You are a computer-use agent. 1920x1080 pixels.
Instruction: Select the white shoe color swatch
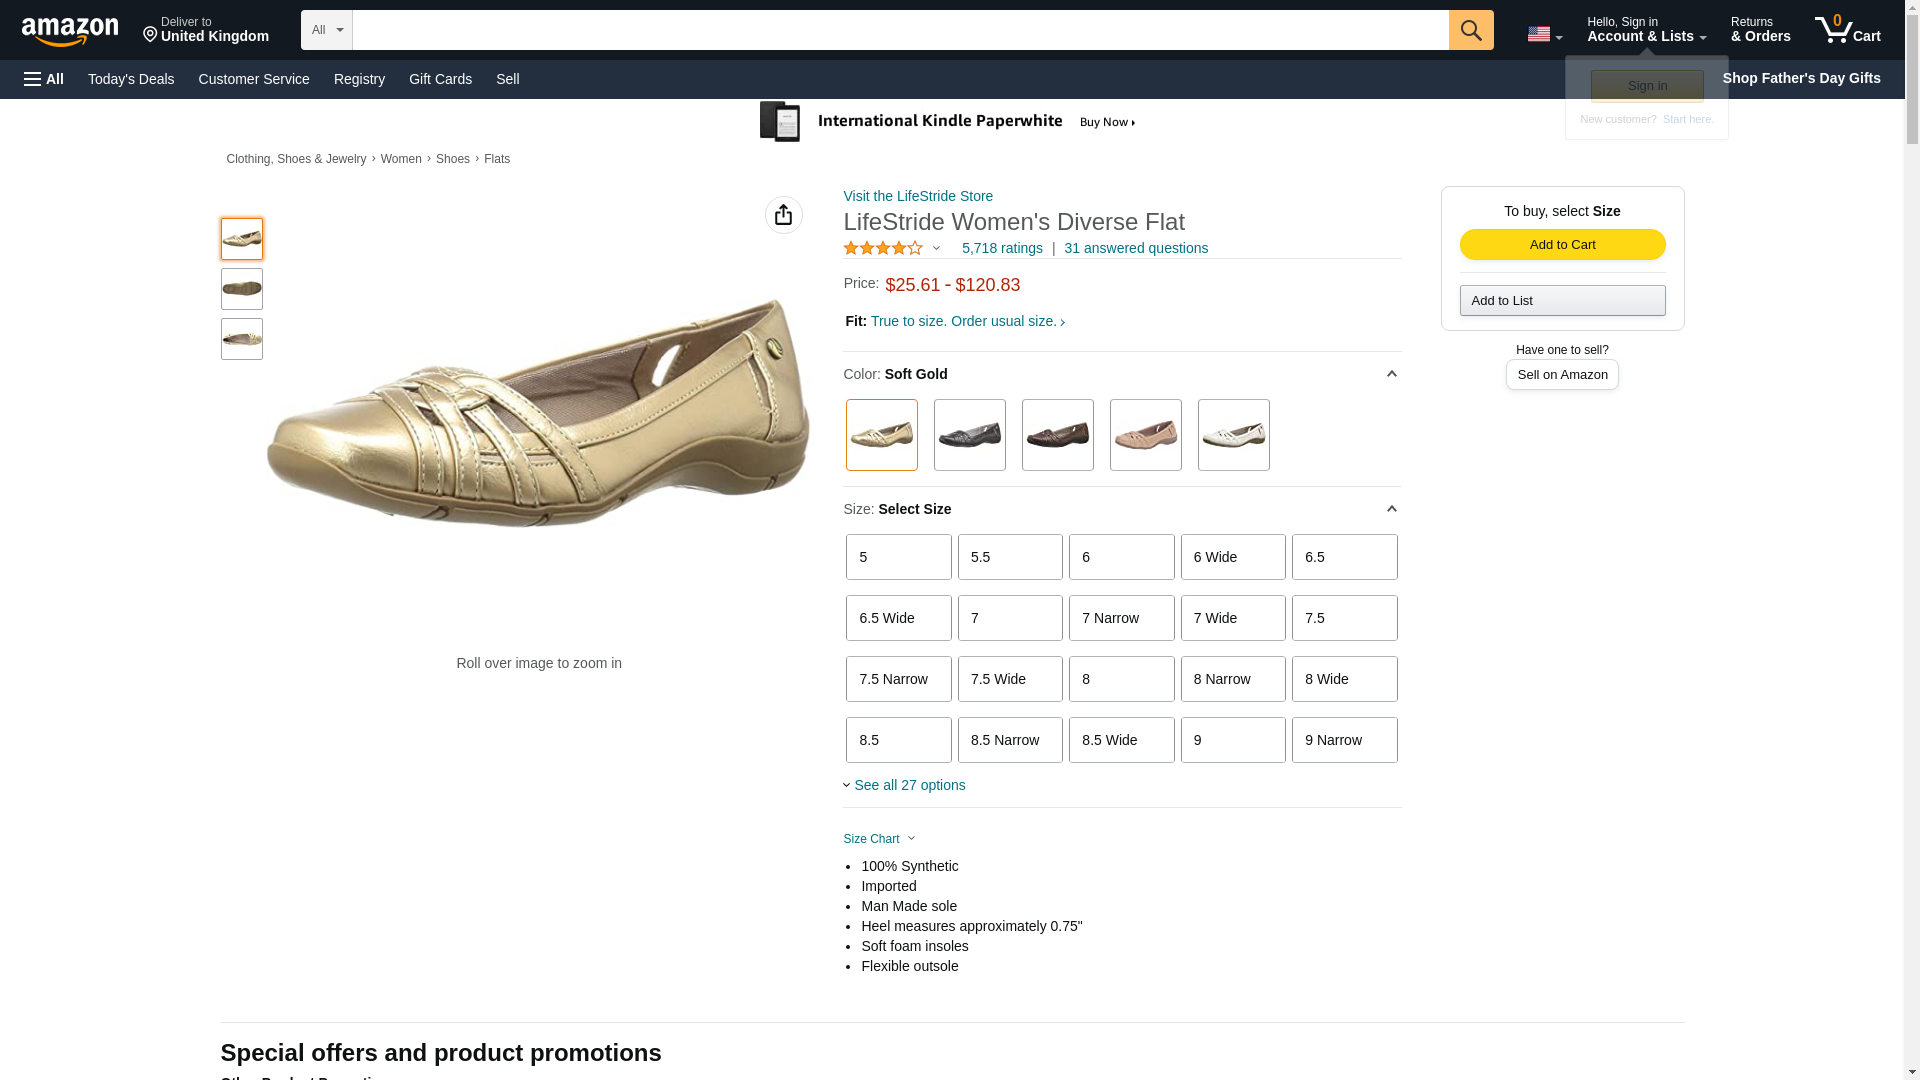[x=1233, y=435]
